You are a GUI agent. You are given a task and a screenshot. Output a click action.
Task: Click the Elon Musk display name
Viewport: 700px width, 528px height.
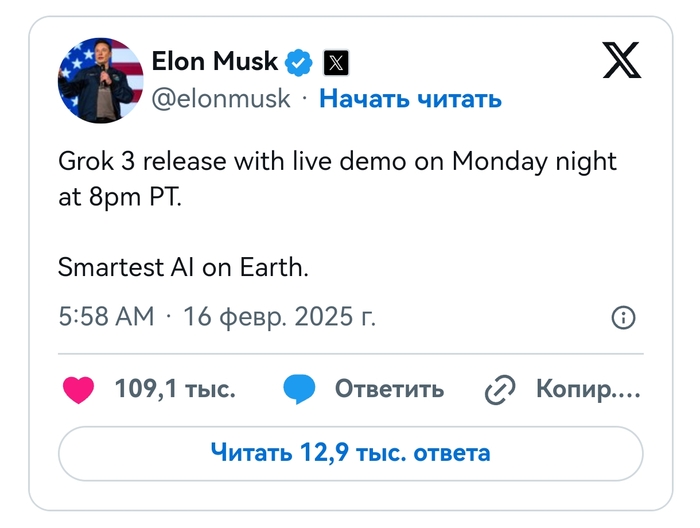(214, 62)
